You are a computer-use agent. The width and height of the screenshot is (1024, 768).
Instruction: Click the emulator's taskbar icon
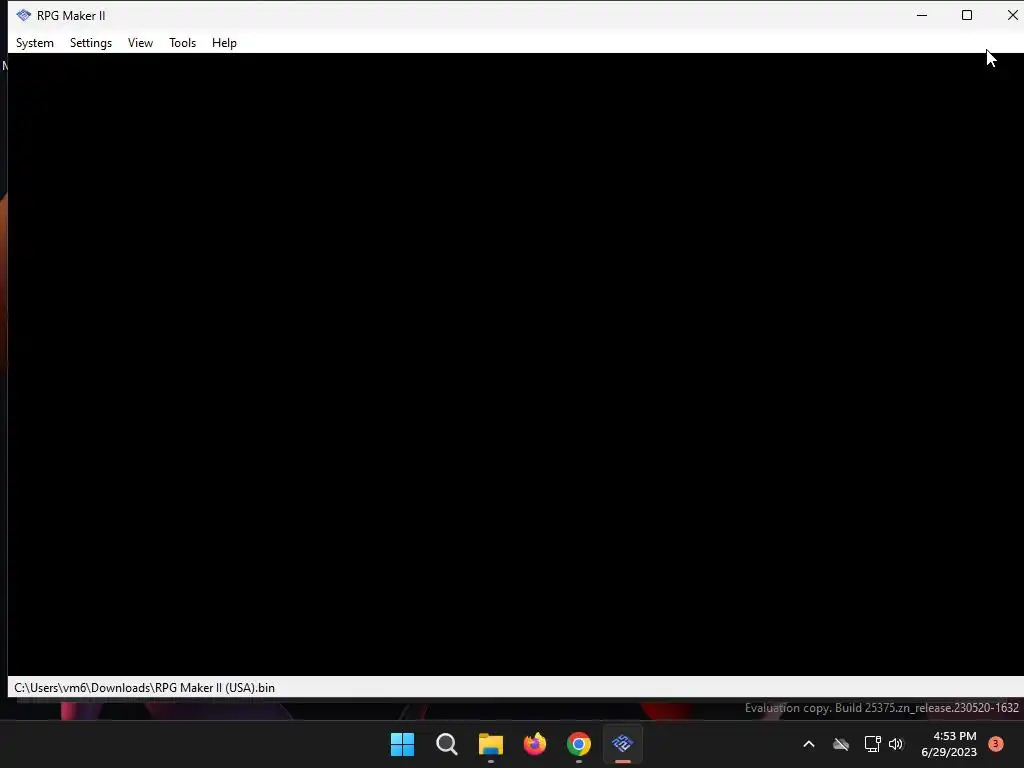click(623, 744)
